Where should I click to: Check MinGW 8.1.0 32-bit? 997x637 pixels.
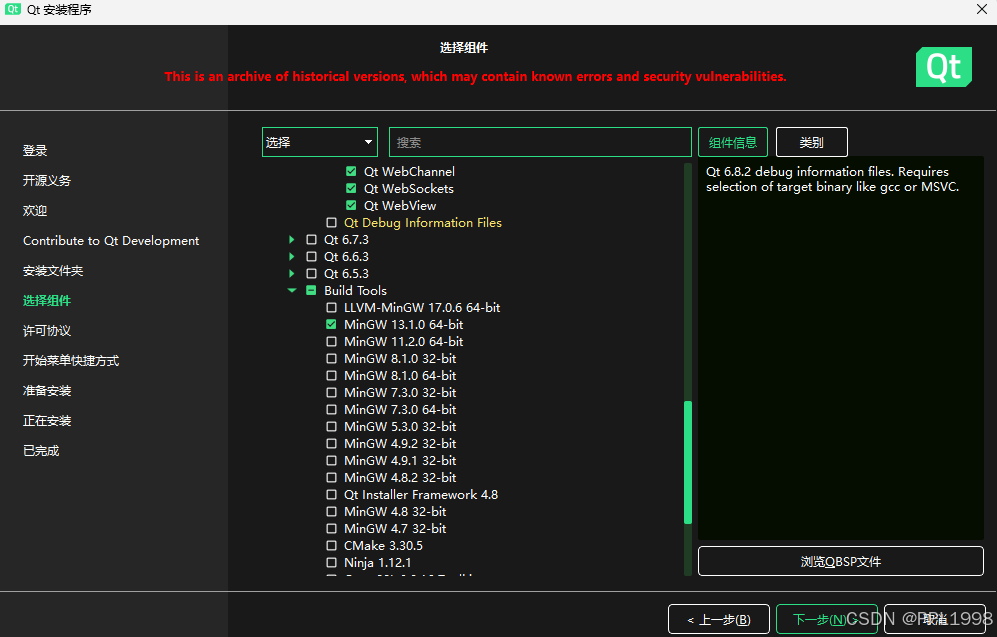tap(331, 359)
